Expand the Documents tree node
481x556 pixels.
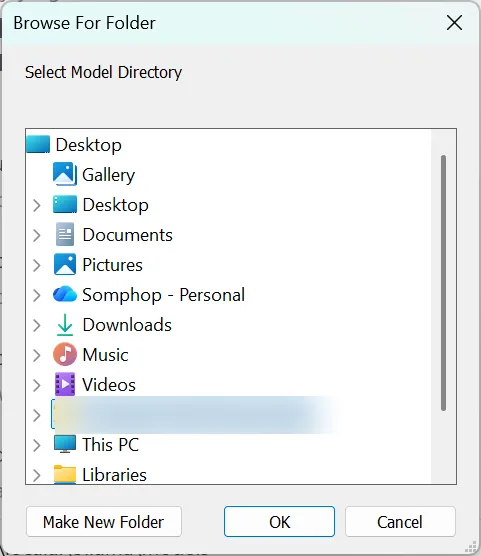pos(37,235)
